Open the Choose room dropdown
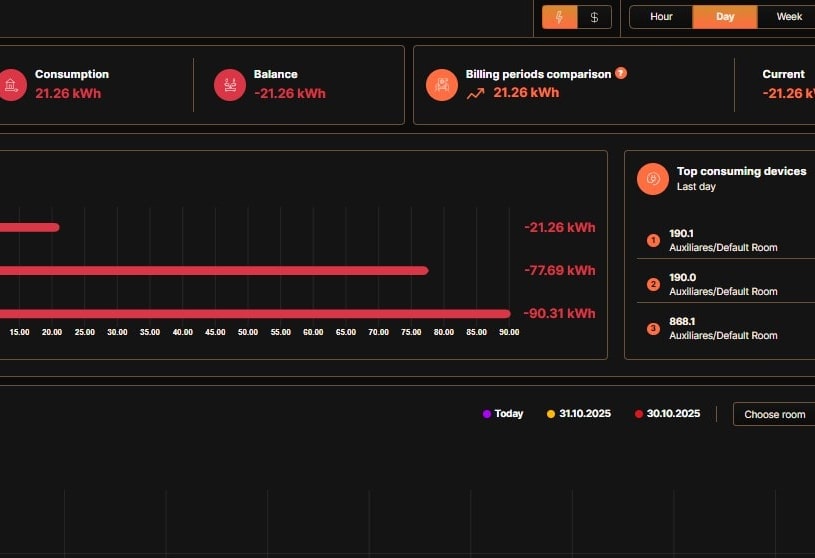This screenshot has width=815, height=558. tap(774, 414)
